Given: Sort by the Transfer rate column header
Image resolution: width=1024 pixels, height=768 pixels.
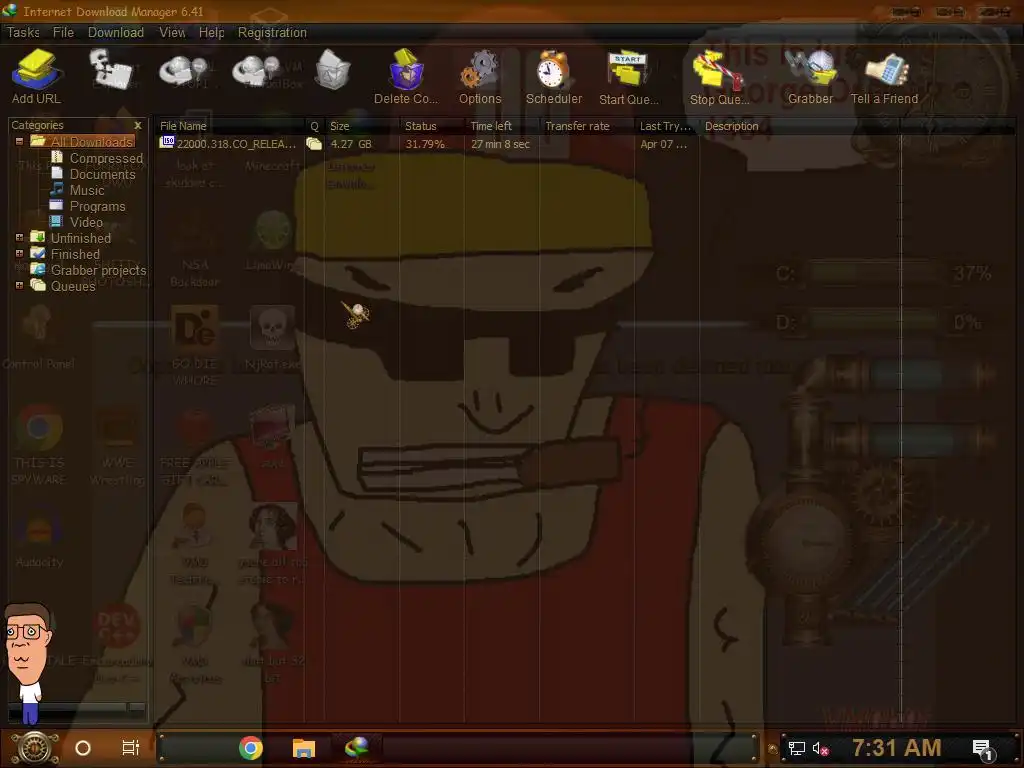Looking at the screenshot, I should click(586, 126).
